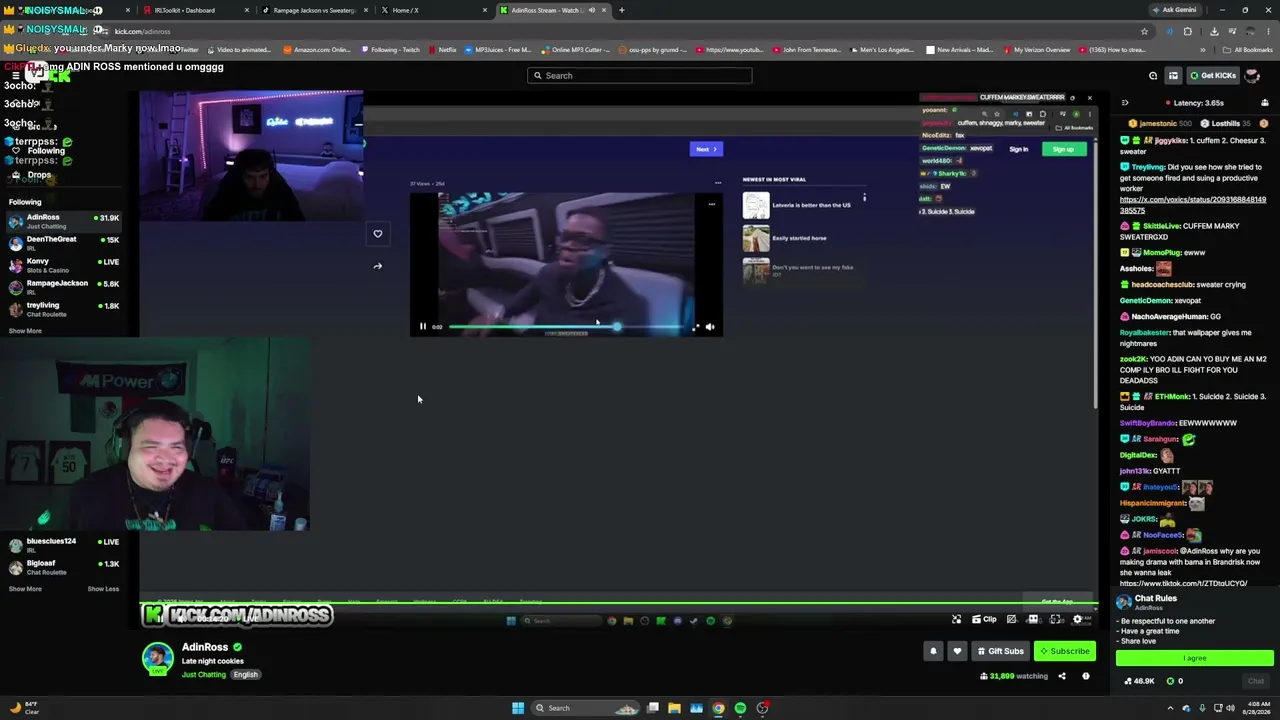Screen dimensions: 1280x720
Task: Click the Windows taskbar search box
Action: (586, 708)
